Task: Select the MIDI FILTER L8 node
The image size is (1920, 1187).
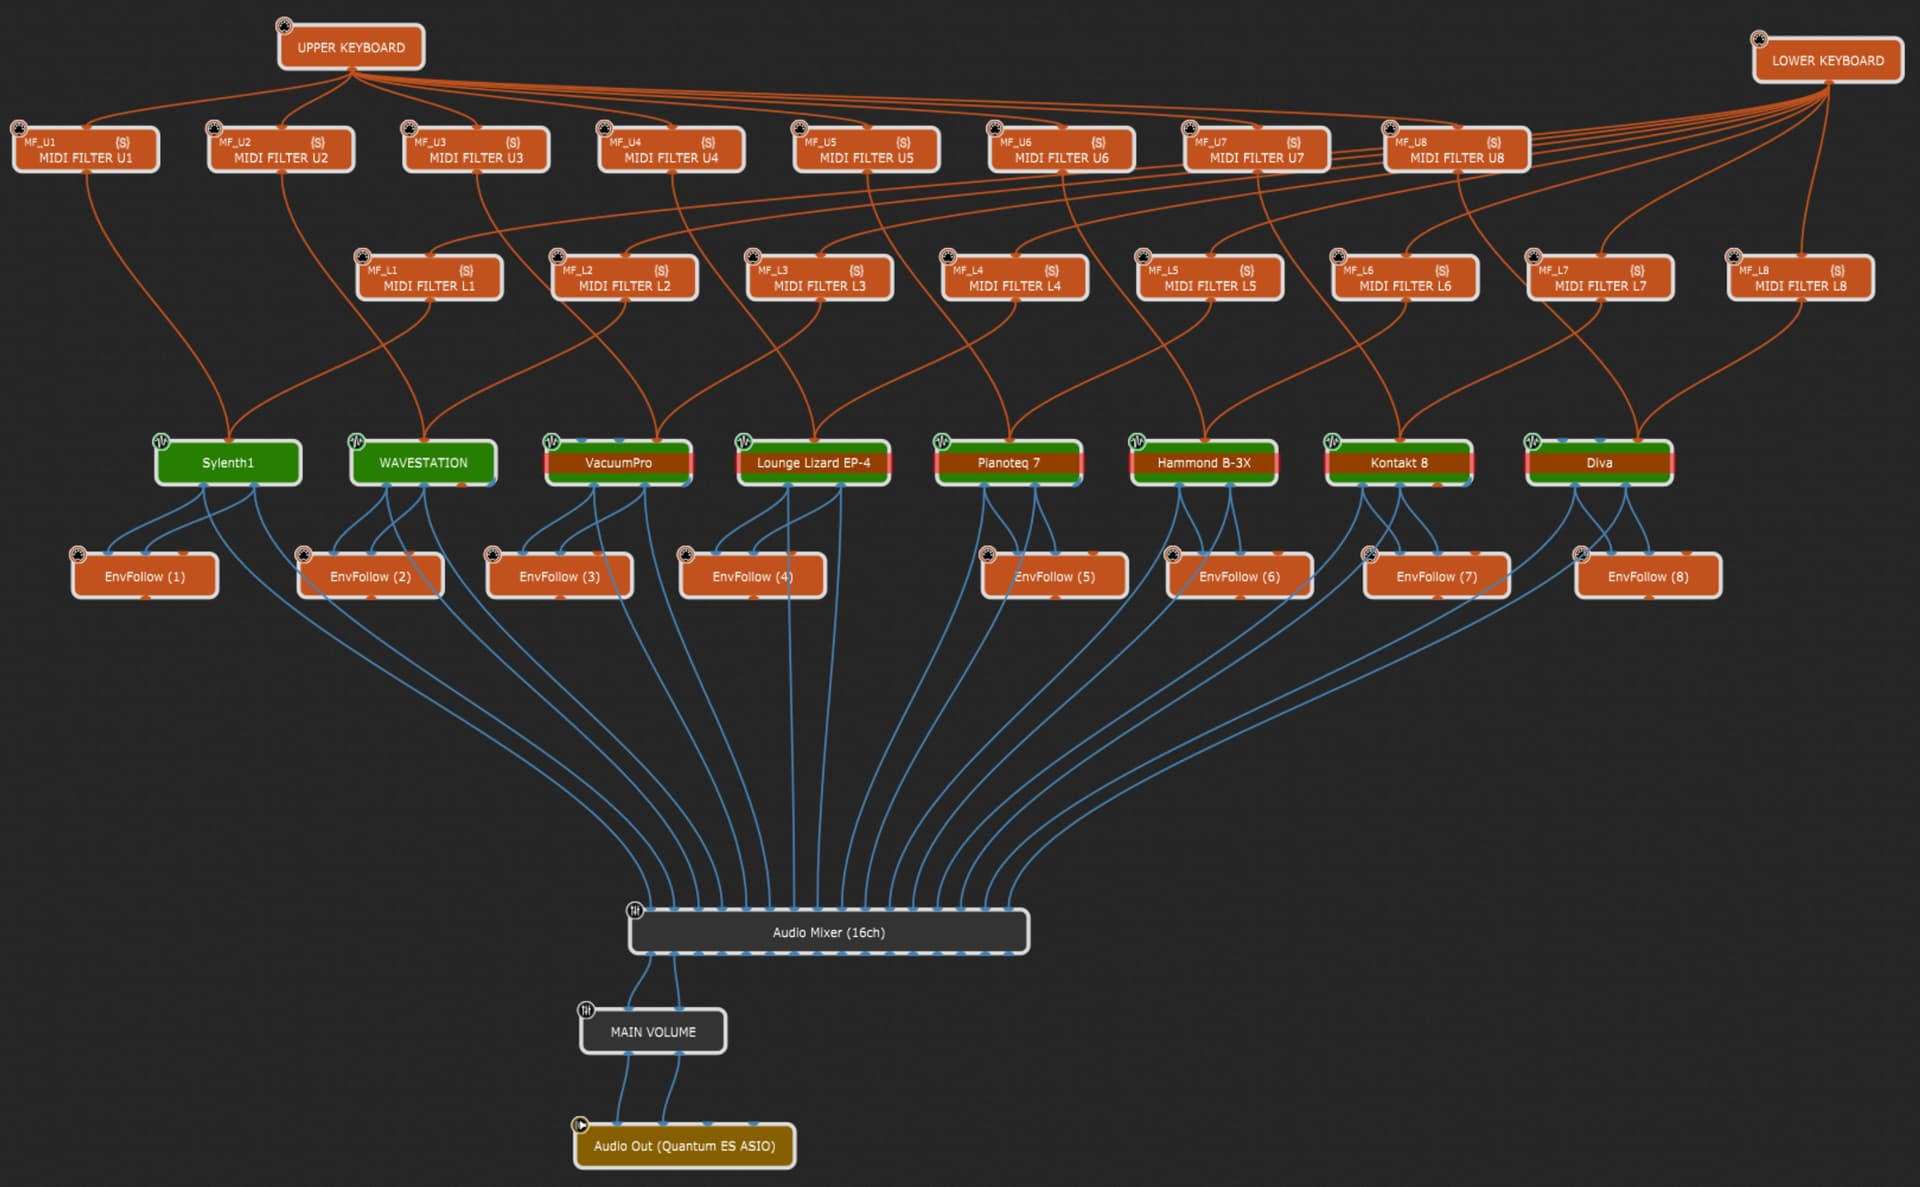Action: pyautogui.click(x=1801, y=278)
